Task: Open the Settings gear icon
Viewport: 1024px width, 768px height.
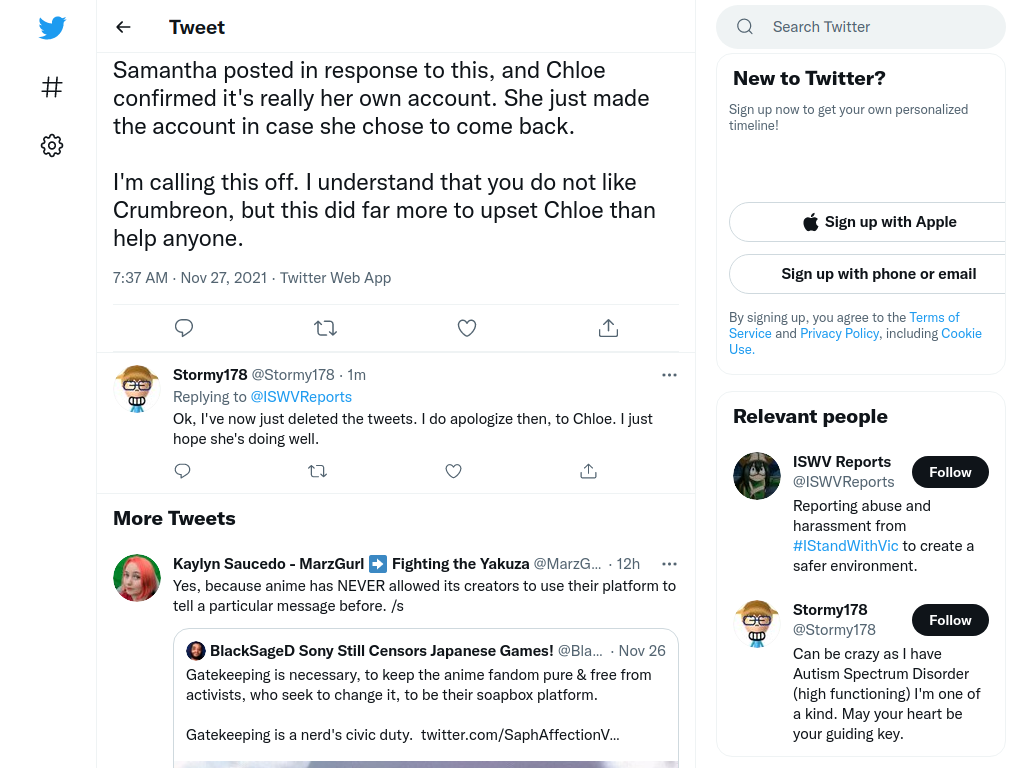Action: (52, 145)
